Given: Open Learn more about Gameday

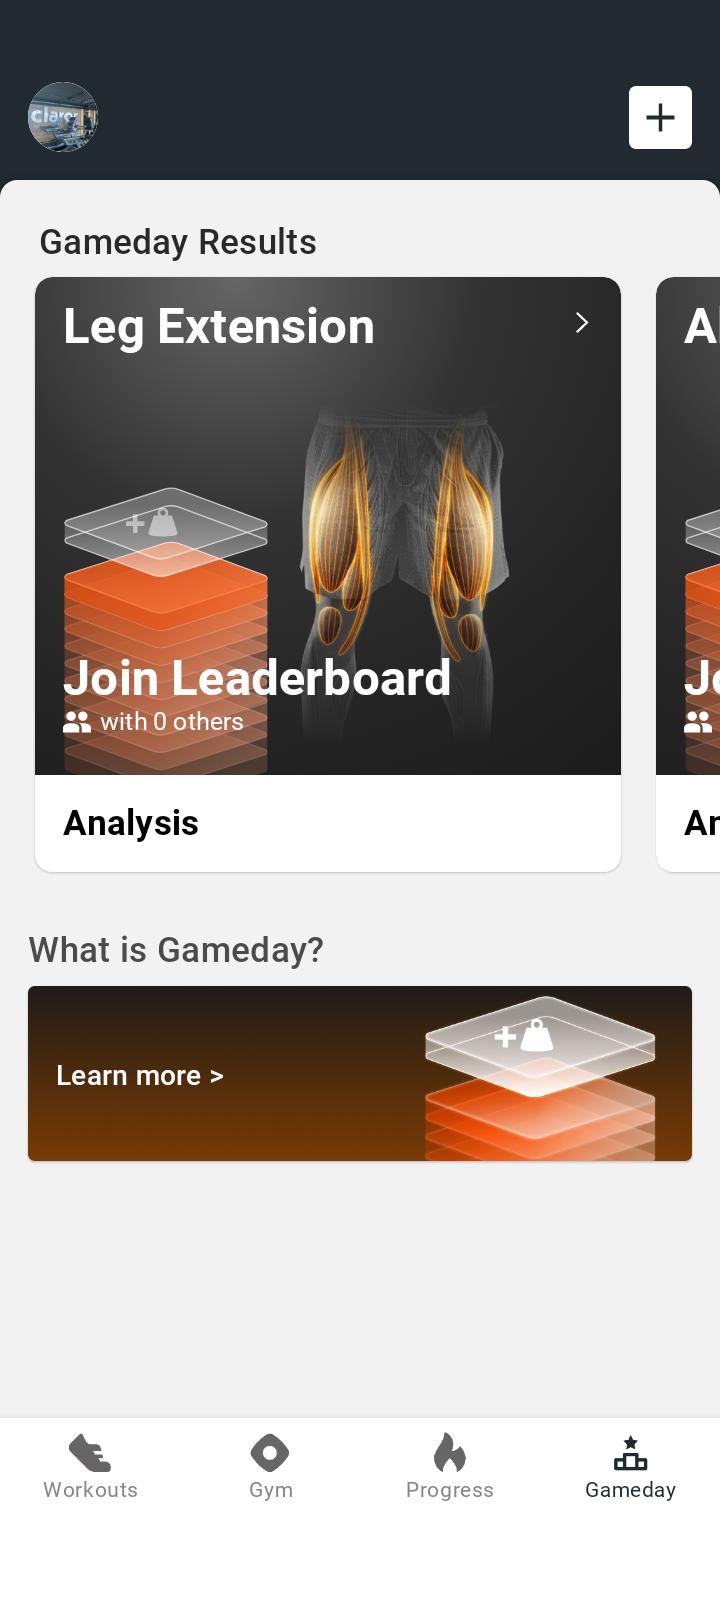Looking at the screenshot, I should (140, 1075).
